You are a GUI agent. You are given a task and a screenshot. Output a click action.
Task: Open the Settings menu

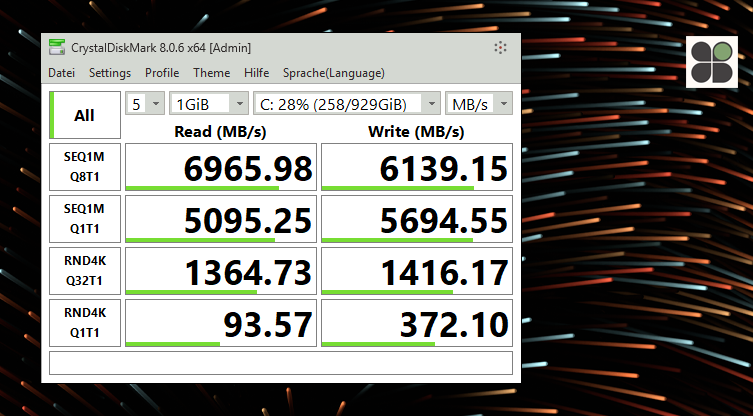[110, 73]
